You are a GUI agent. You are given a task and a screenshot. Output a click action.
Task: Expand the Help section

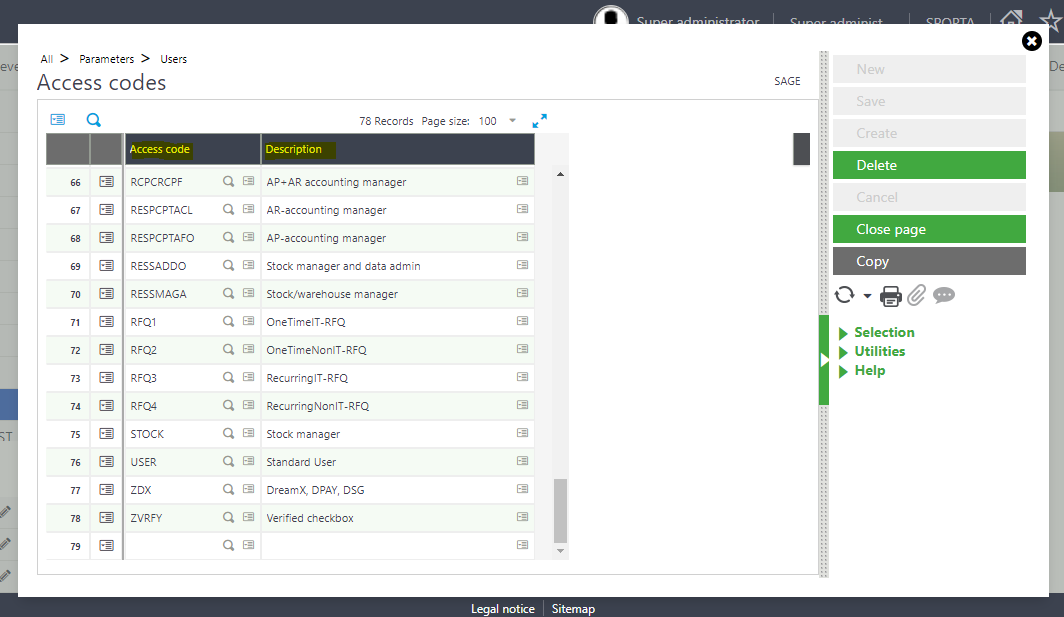[869, 370]
